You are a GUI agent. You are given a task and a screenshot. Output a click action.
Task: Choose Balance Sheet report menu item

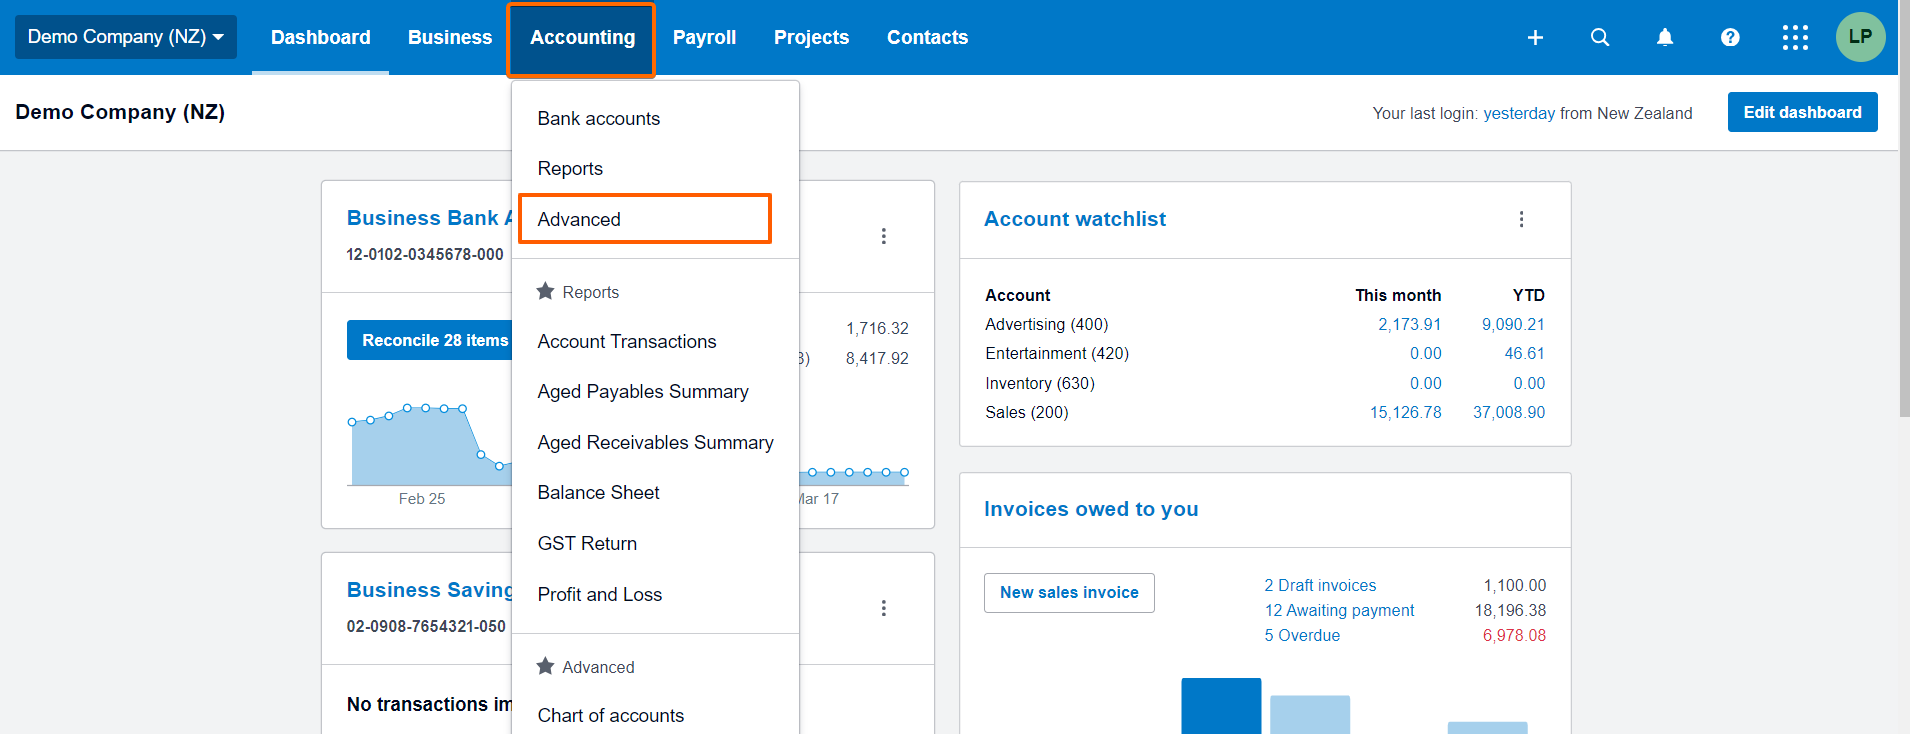pyautogui.click(x=598, y=492)
